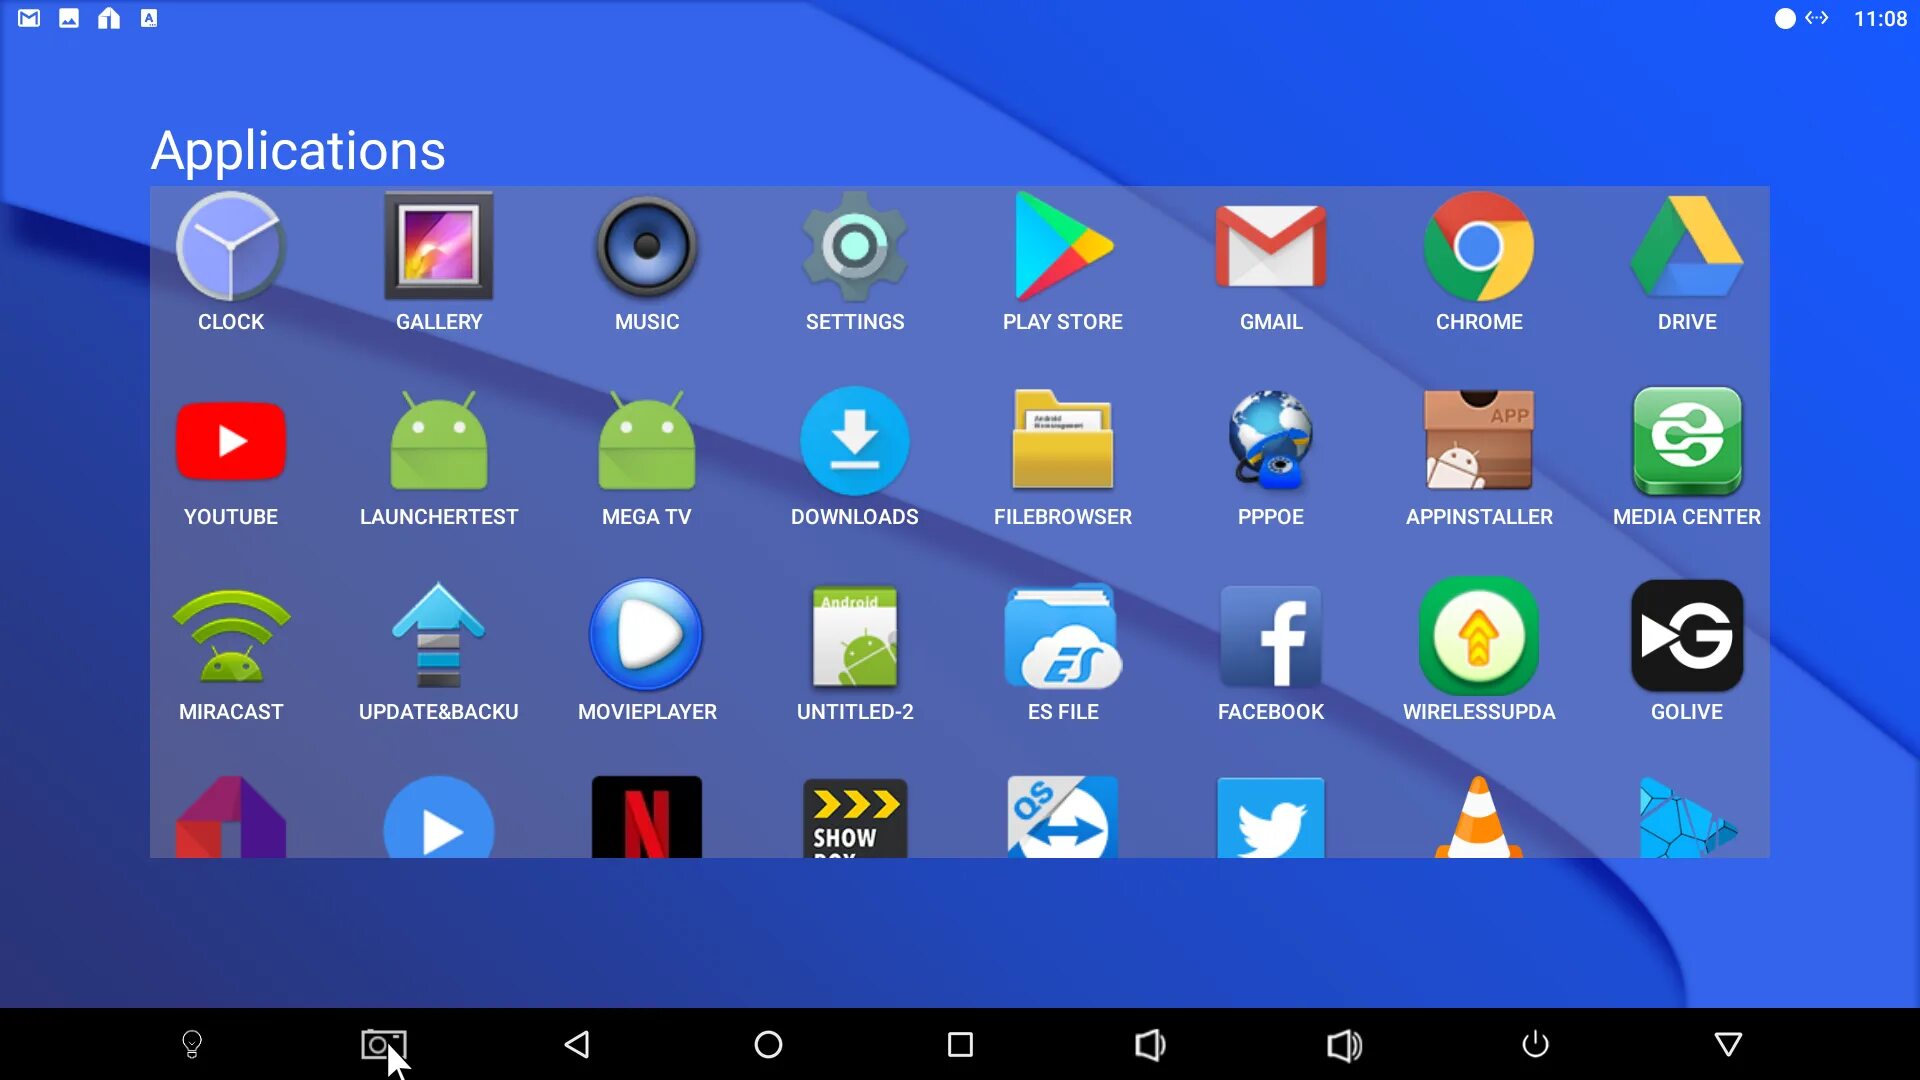
Task: Launch ShowBox app
Action: (x=855, y=818)
